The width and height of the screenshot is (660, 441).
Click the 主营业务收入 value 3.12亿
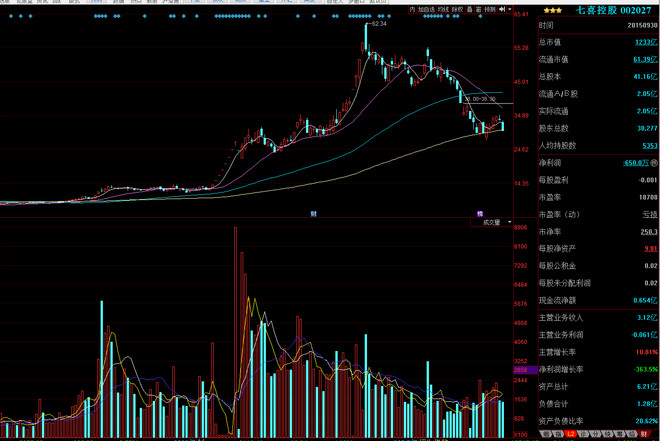point(647,318)
